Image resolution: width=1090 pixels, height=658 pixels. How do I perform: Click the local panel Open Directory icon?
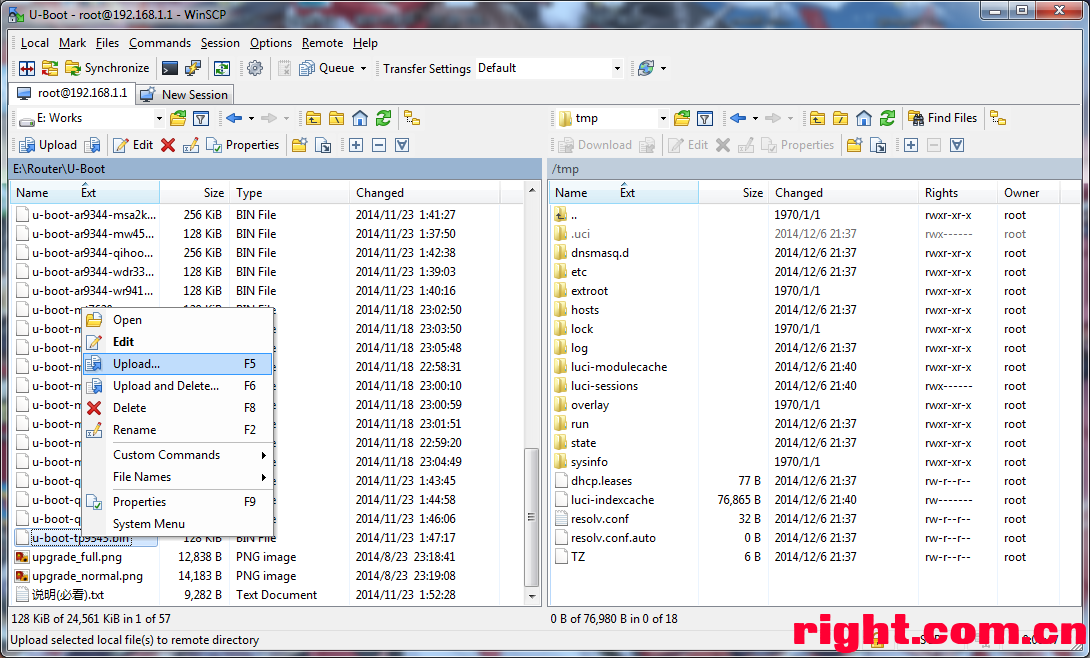(178, 119)
